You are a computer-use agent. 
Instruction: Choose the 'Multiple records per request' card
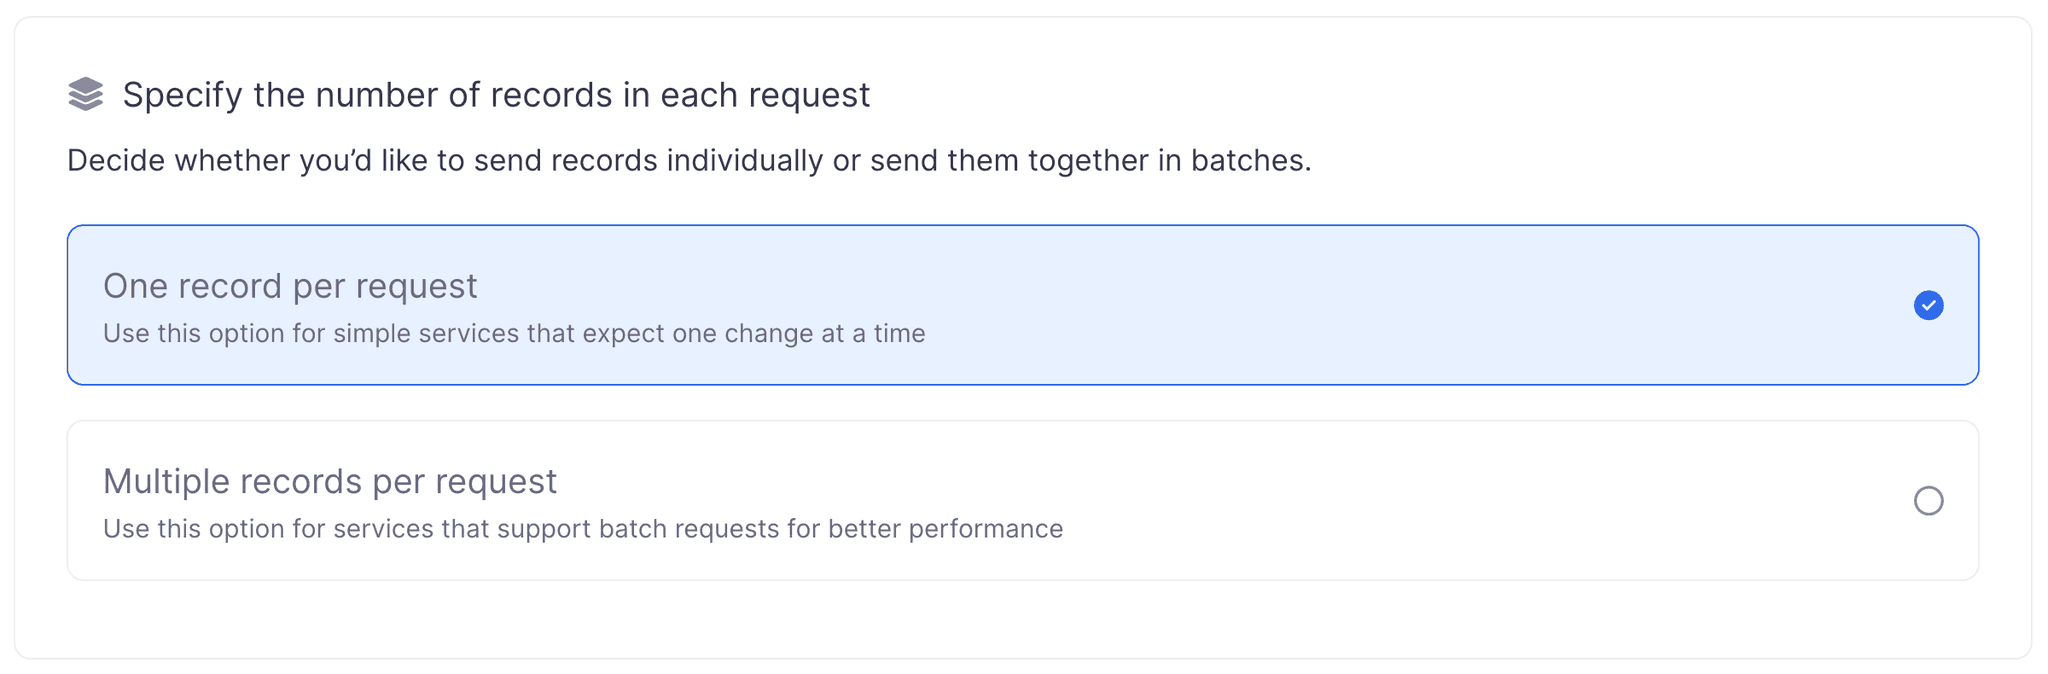point(1024,500)
